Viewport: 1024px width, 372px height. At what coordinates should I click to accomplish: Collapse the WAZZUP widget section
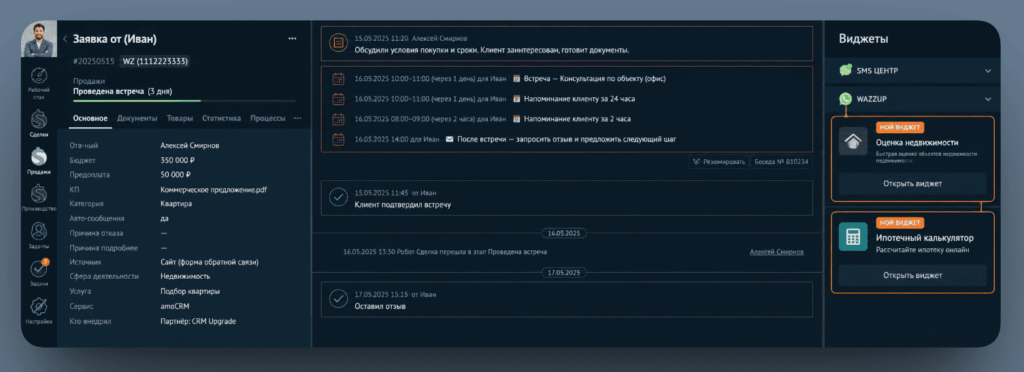[988, 99]
